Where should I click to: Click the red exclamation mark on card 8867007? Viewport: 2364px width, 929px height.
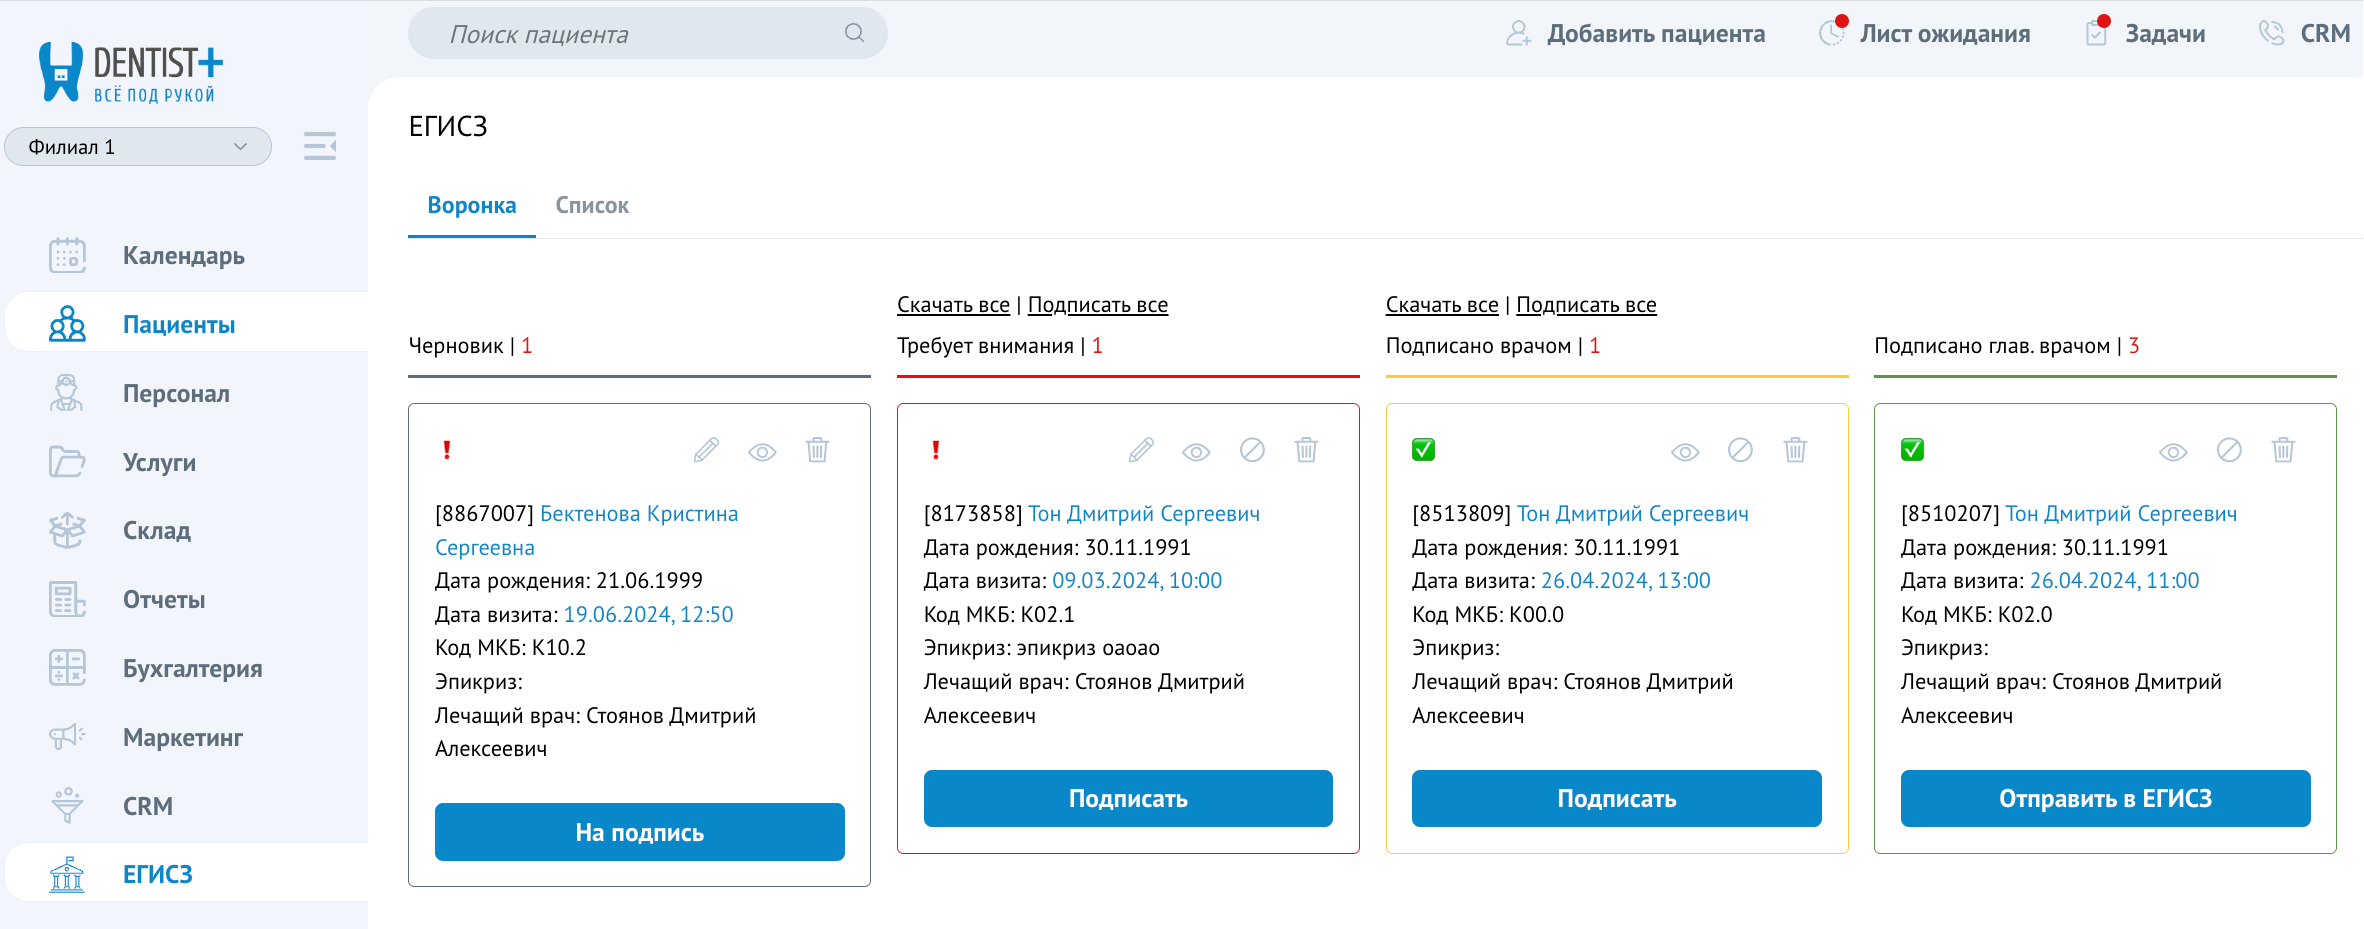point(447,450)
